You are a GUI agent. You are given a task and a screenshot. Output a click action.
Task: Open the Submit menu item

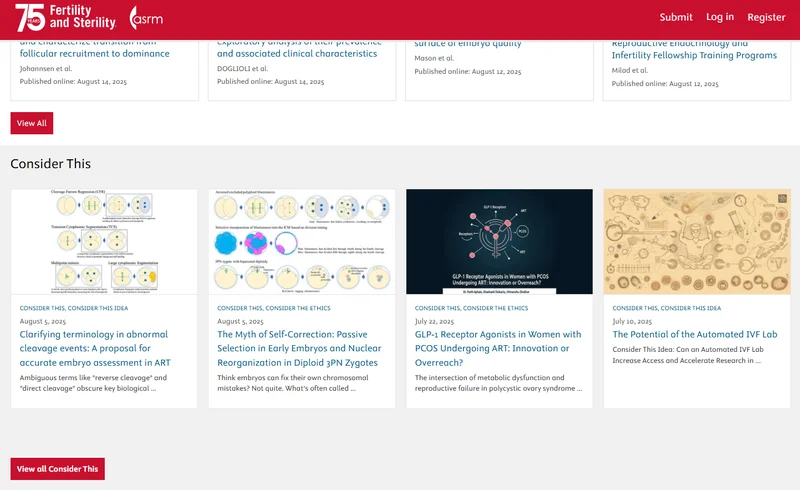[676, 17]
